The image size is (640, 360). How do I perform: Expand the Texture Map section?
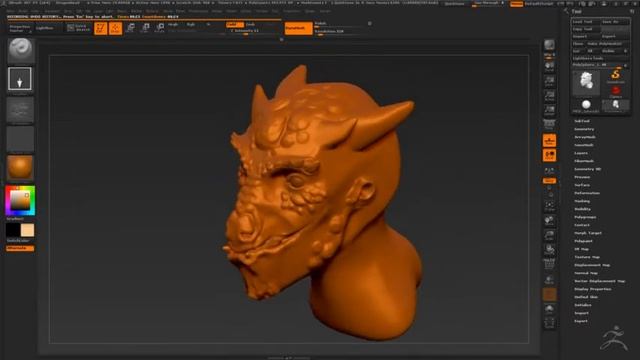coord(587,257)
